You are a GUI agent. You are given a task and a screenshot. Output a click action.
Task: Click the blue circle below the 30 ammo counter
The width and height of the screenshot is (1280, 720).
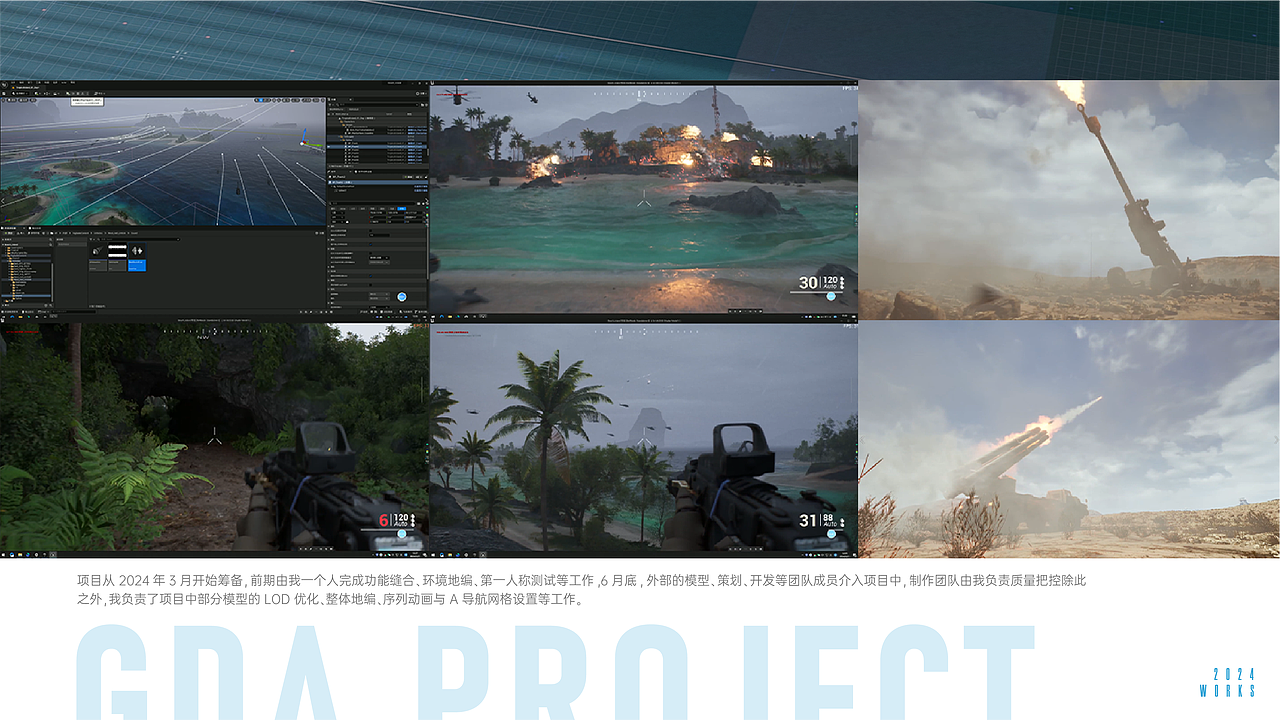point(829,295)
